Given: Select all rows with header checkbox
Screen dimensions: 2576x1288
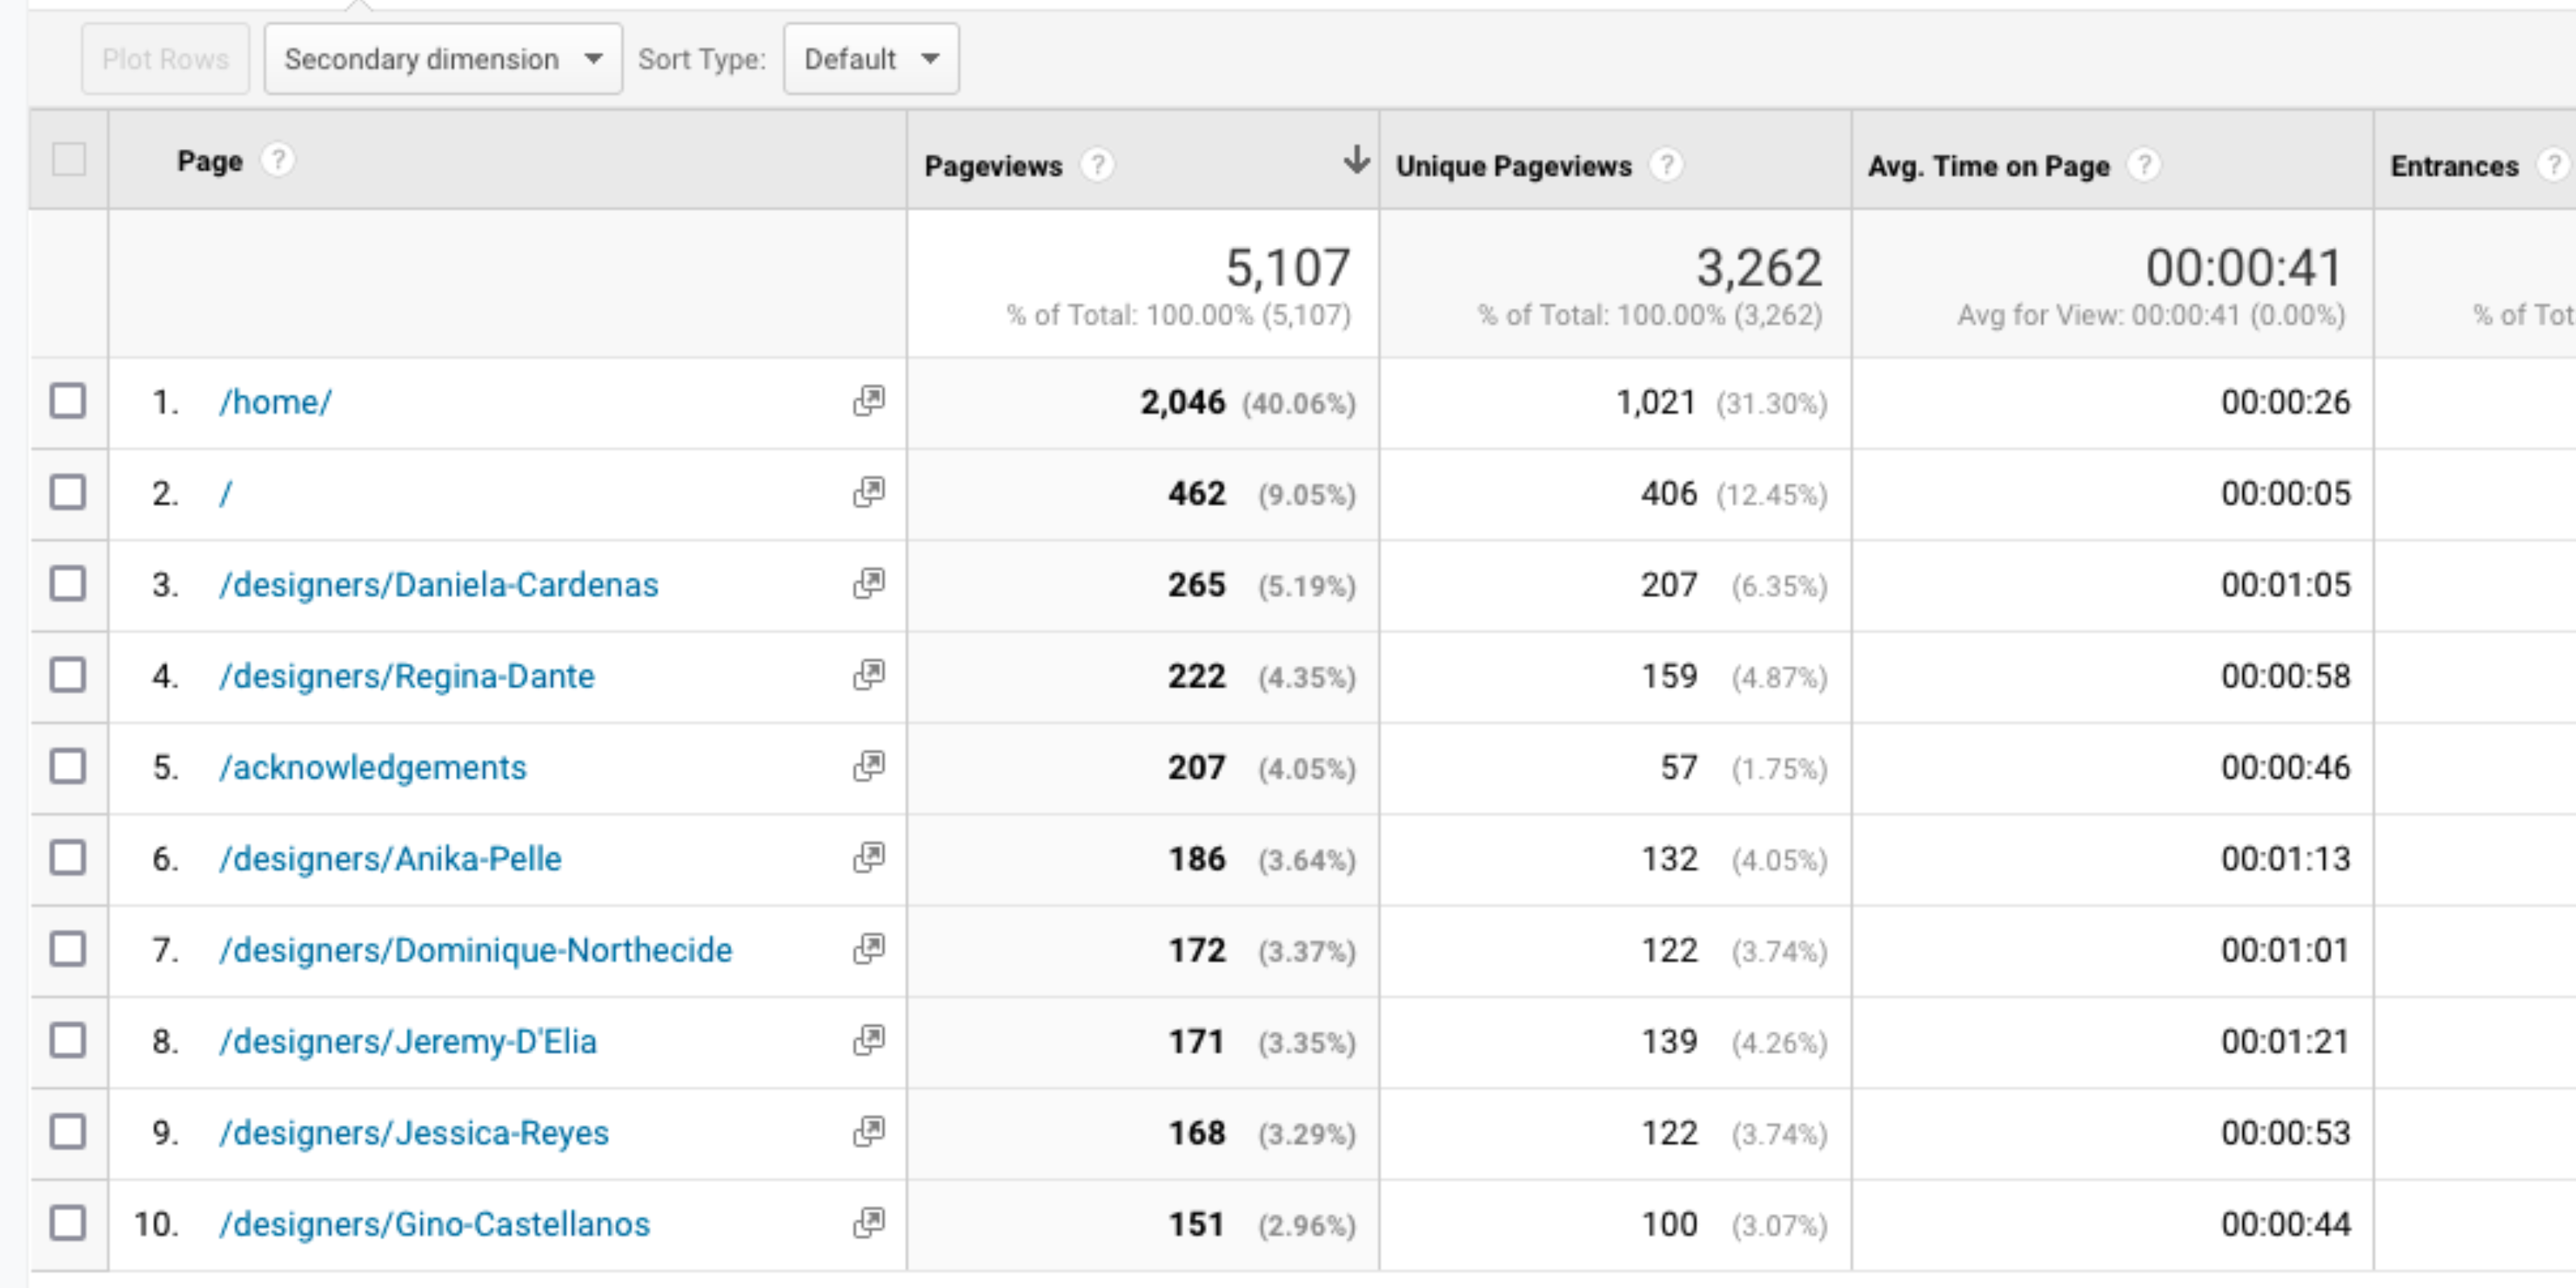Looking at the screenshot, I should [69, 159].
